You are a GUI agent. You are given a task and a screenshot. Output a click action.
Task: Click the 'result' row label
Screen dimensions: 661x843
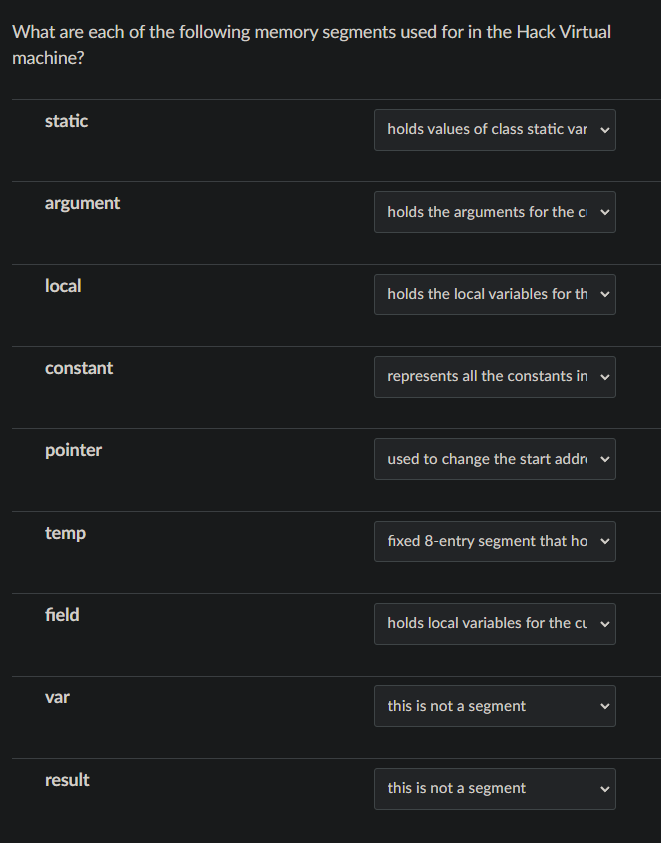click(x=67, y=780)
